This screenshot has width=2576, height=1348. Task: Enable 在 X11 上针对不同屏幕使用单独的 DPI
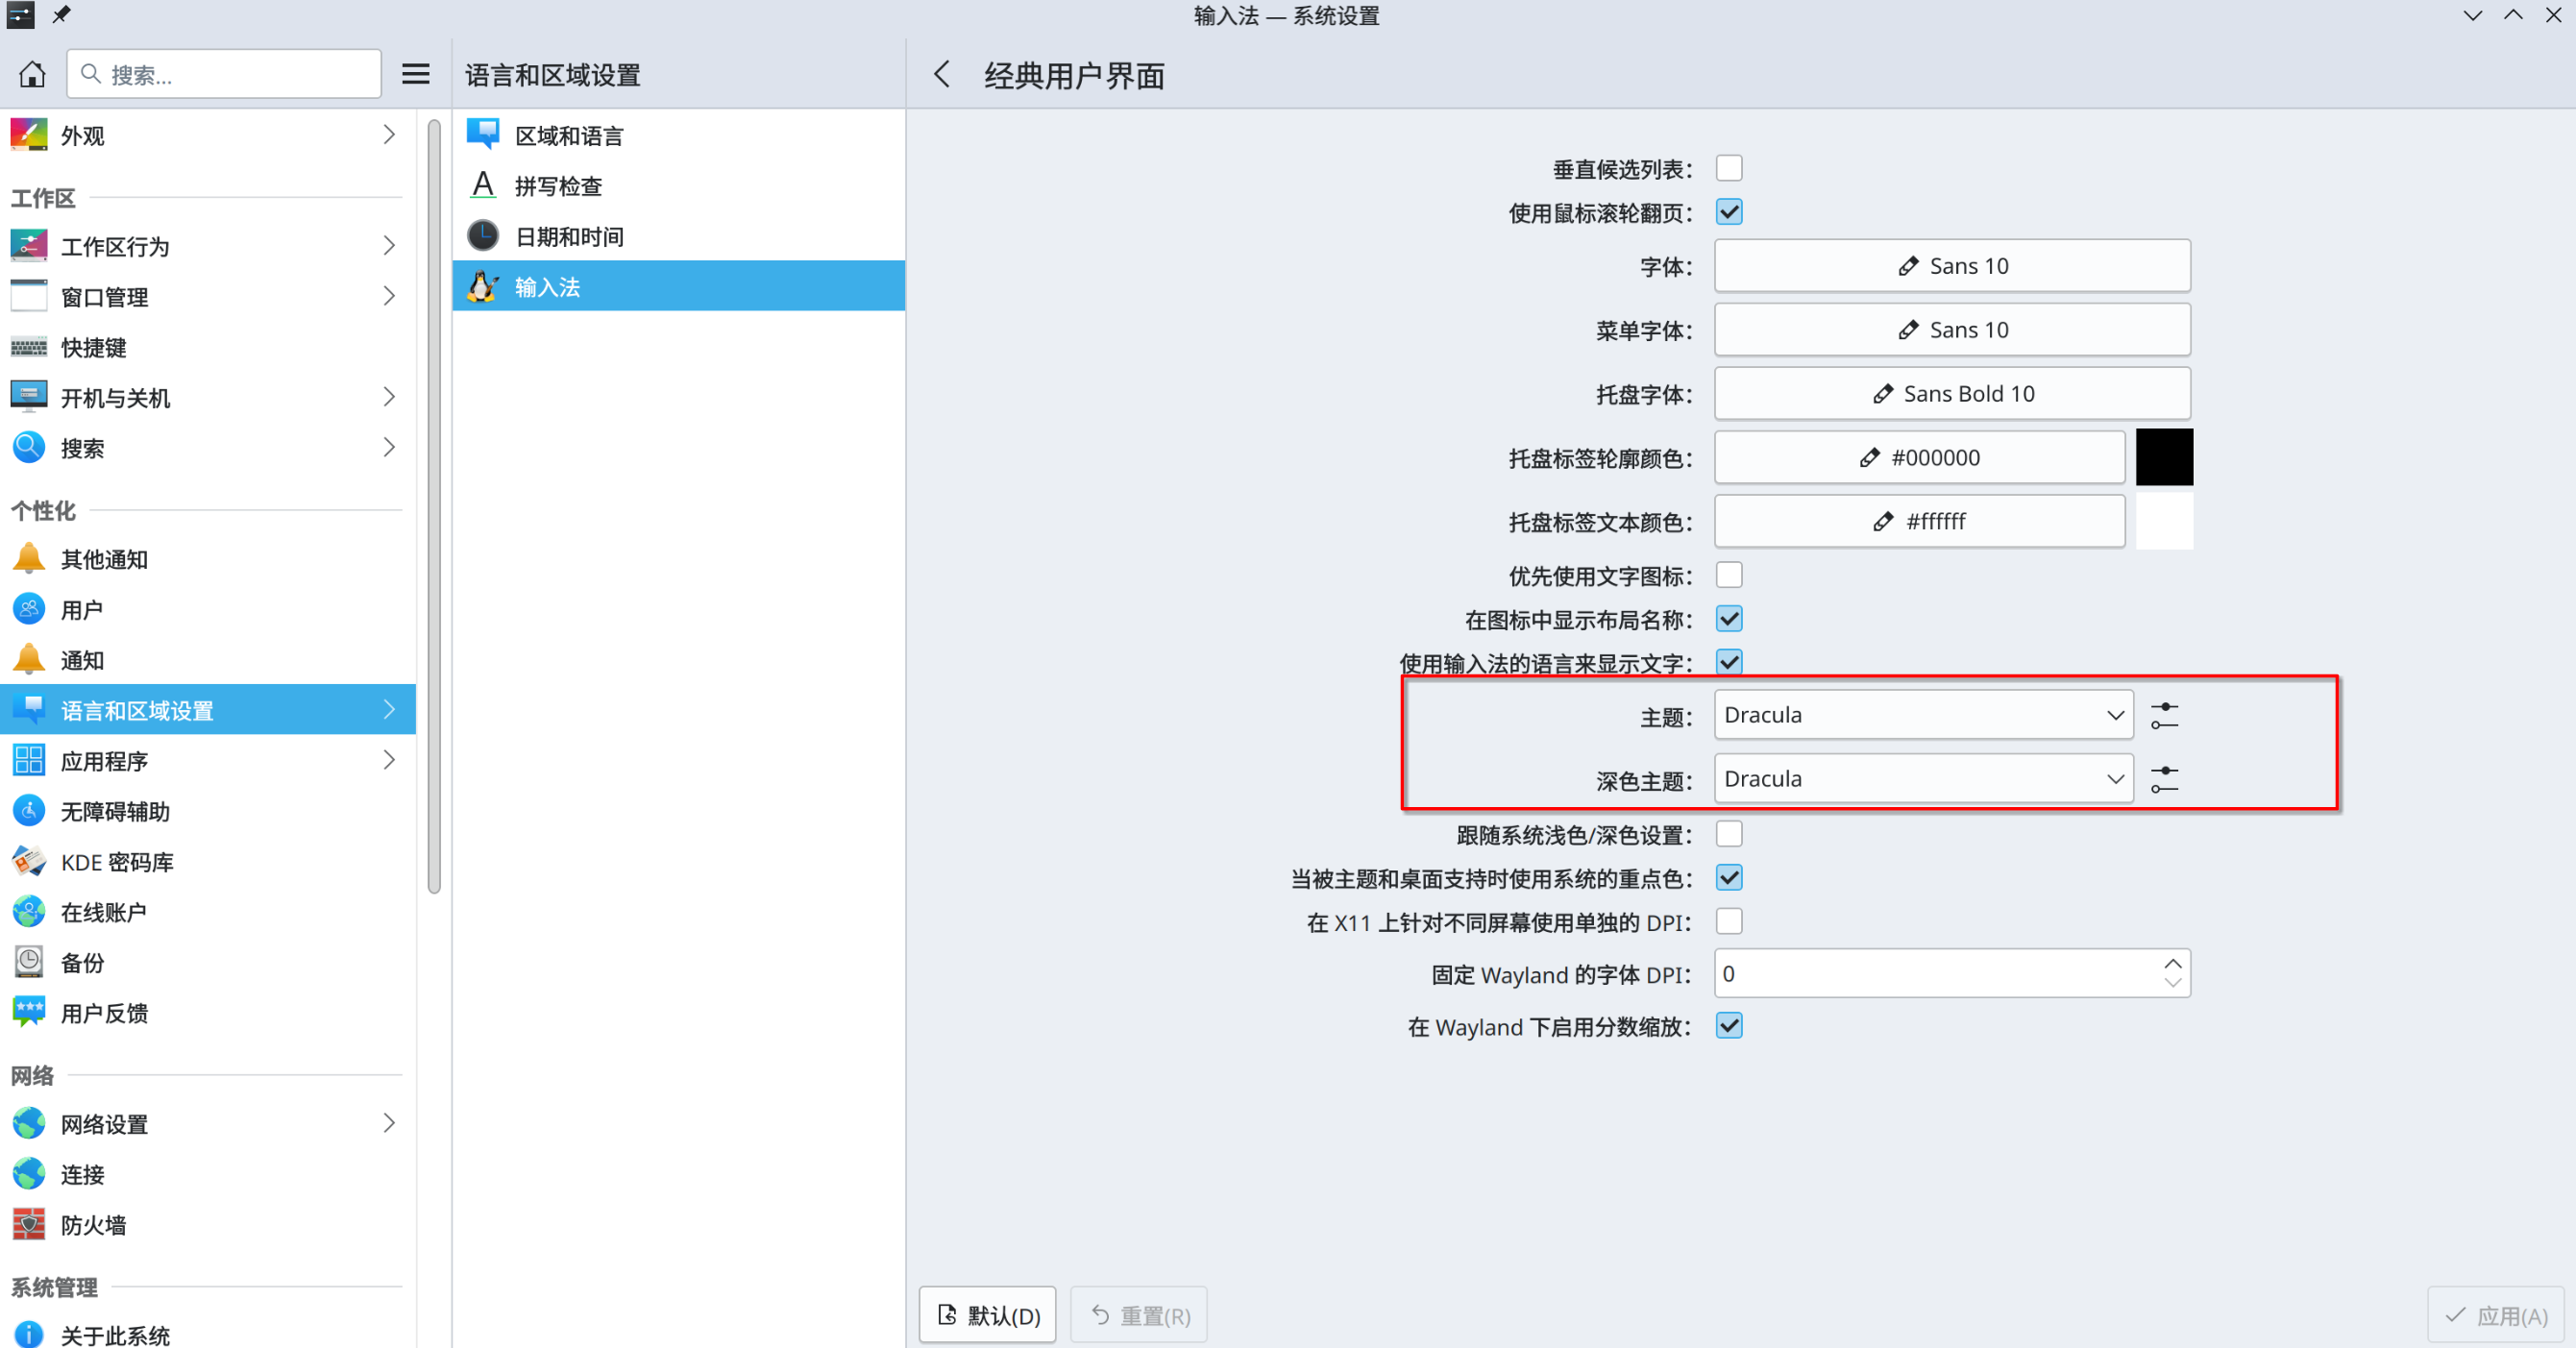[x=1729, y=921]
